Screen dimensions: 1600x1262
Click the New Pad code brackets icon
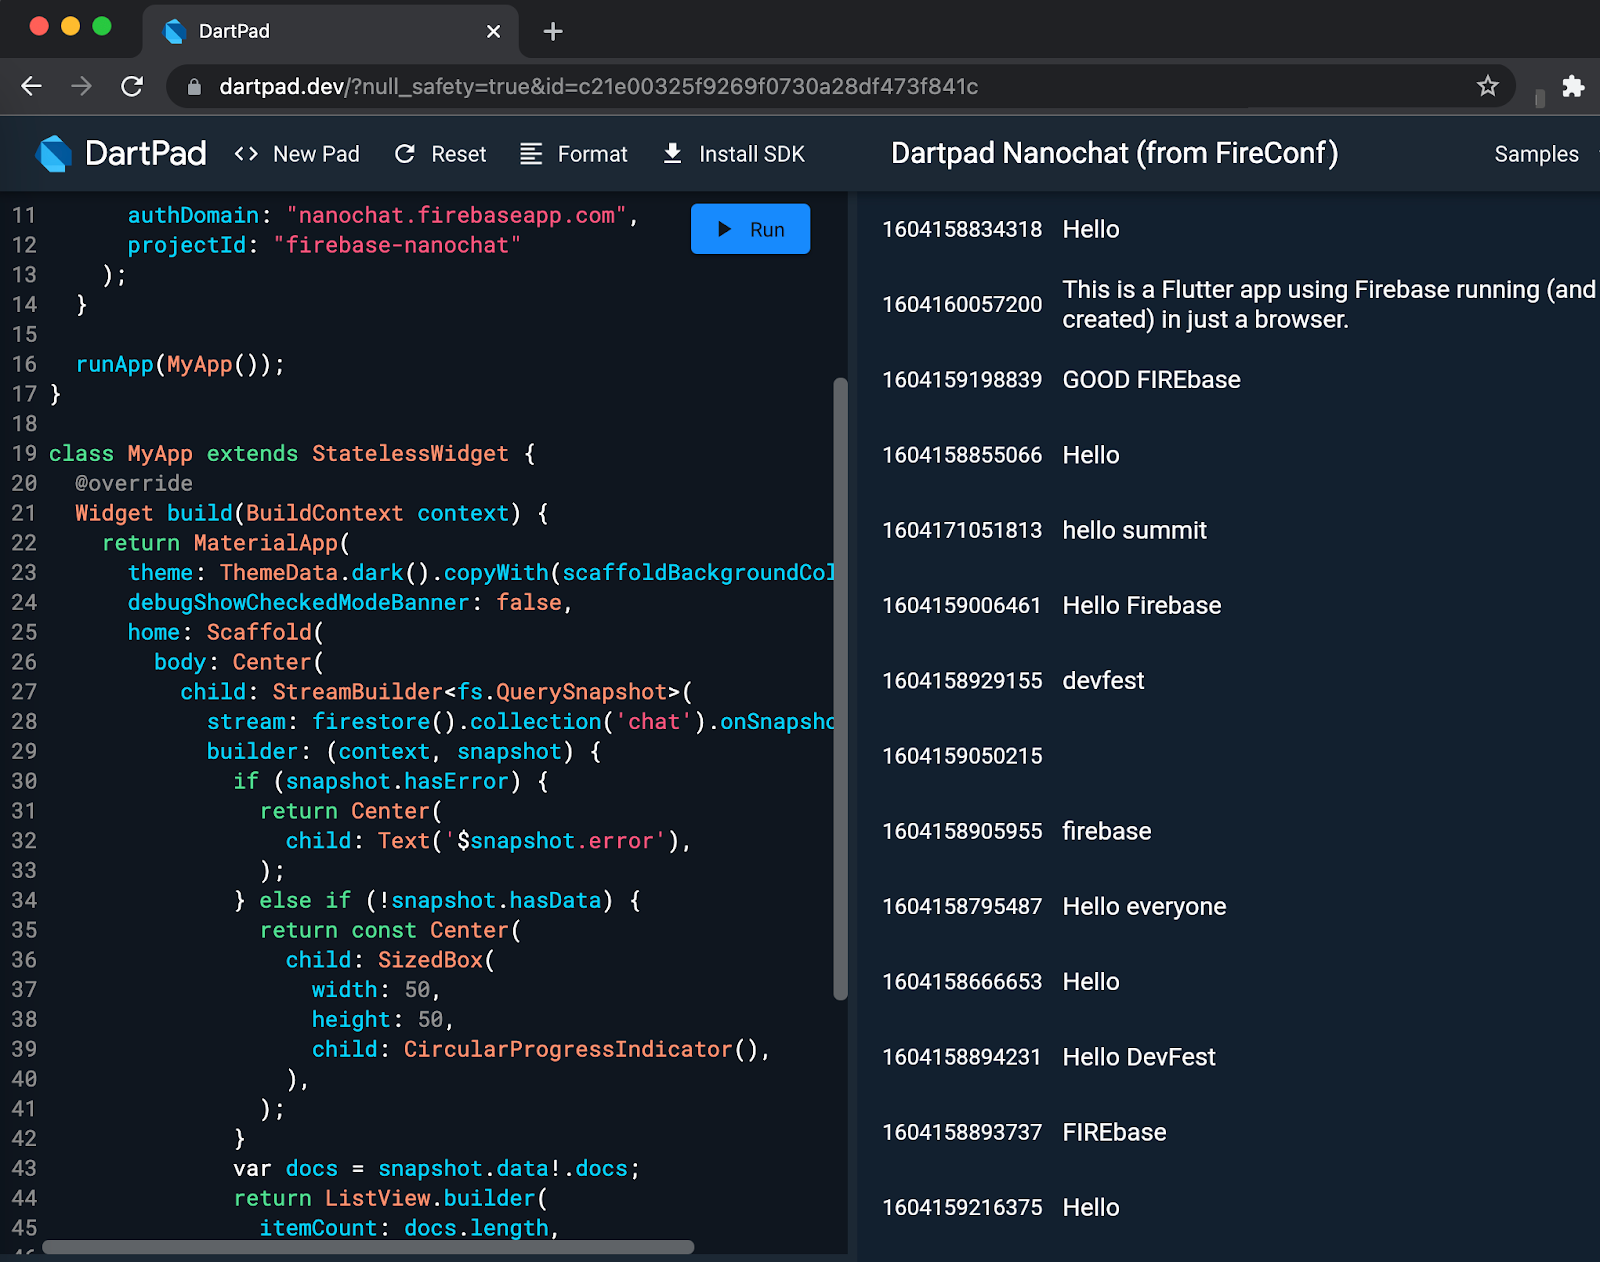(246, 154)
